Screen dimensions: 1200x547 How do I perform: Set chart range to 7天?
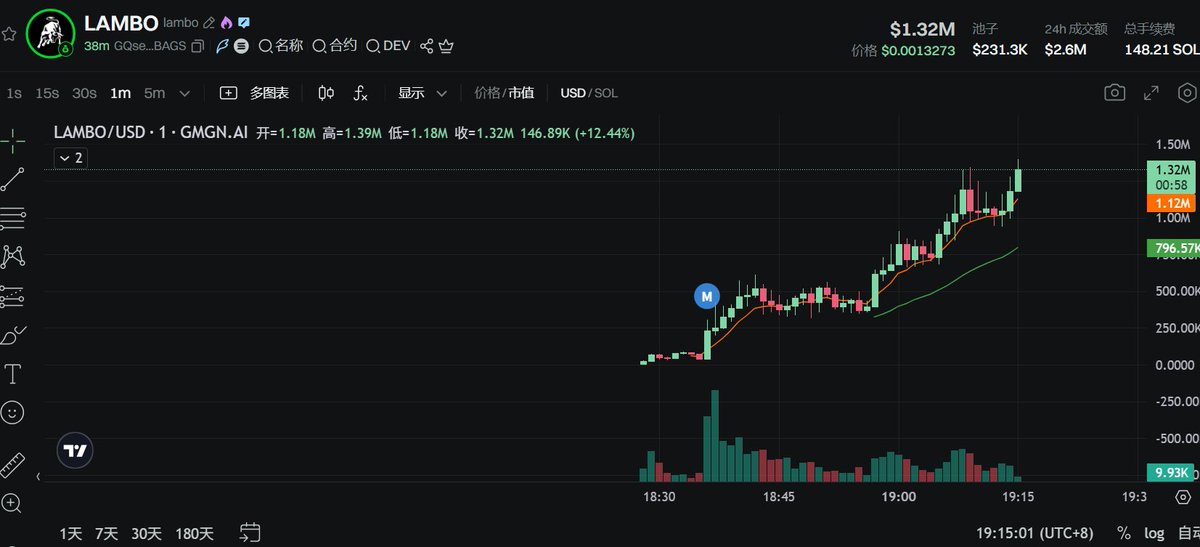(x=106, y=533)
